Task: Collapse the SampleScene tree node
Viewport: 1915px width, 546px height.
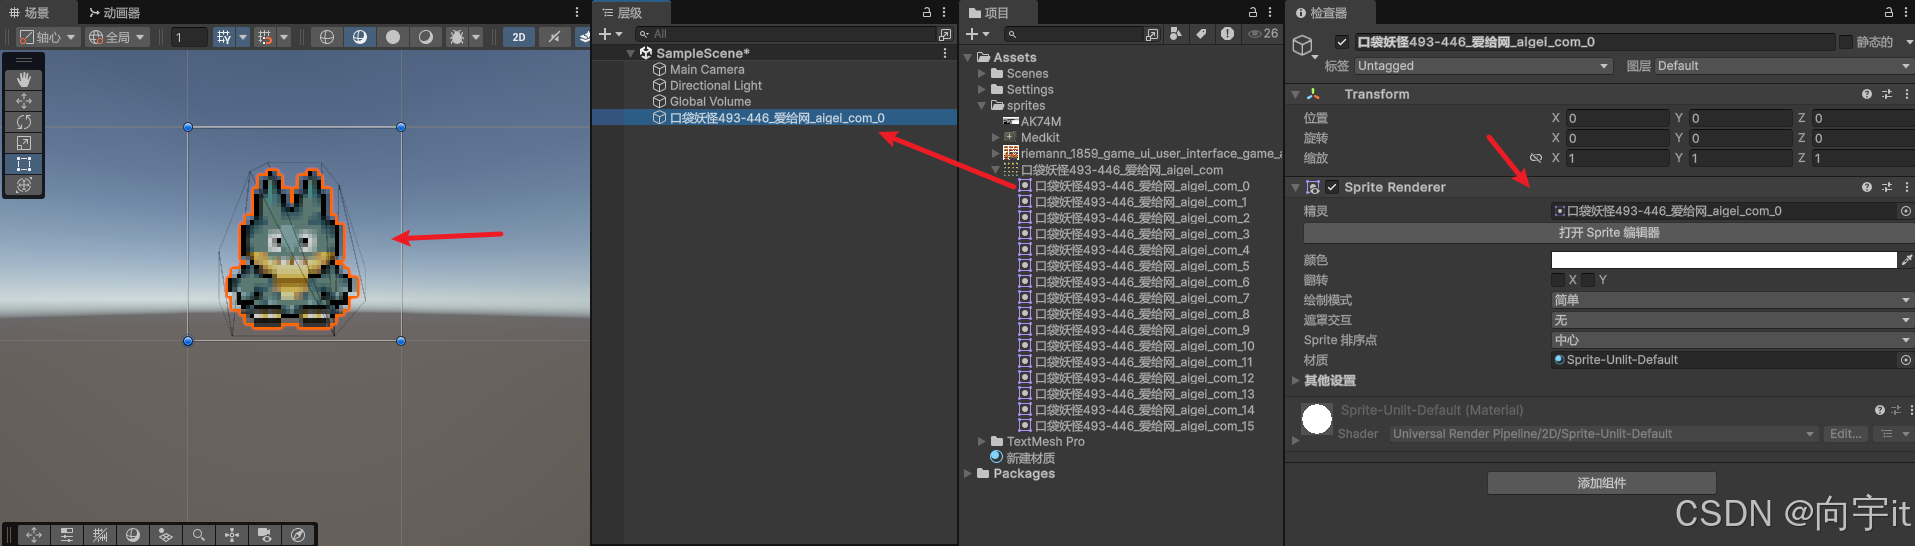Action: [x=630, y=53]
